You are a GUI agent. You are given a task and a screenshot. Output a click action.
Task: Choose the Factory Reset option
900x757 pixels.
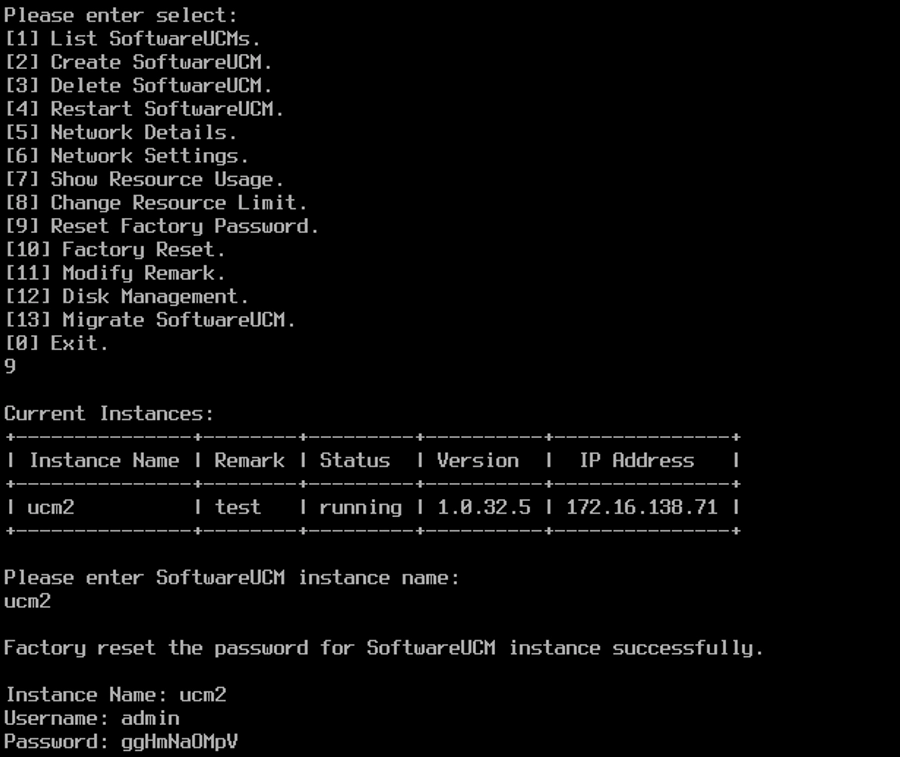pos(115,250)
